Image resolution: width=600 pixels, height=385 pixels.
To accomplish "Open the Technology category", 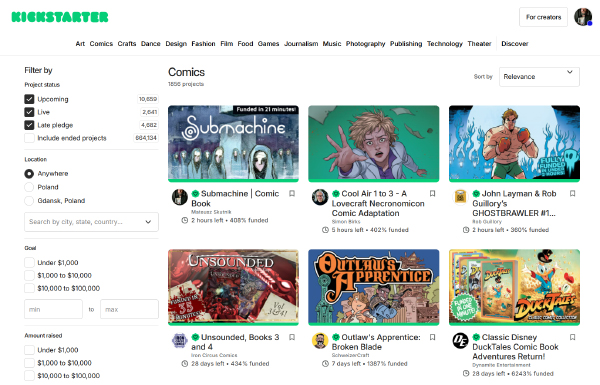I will (445, 44).
